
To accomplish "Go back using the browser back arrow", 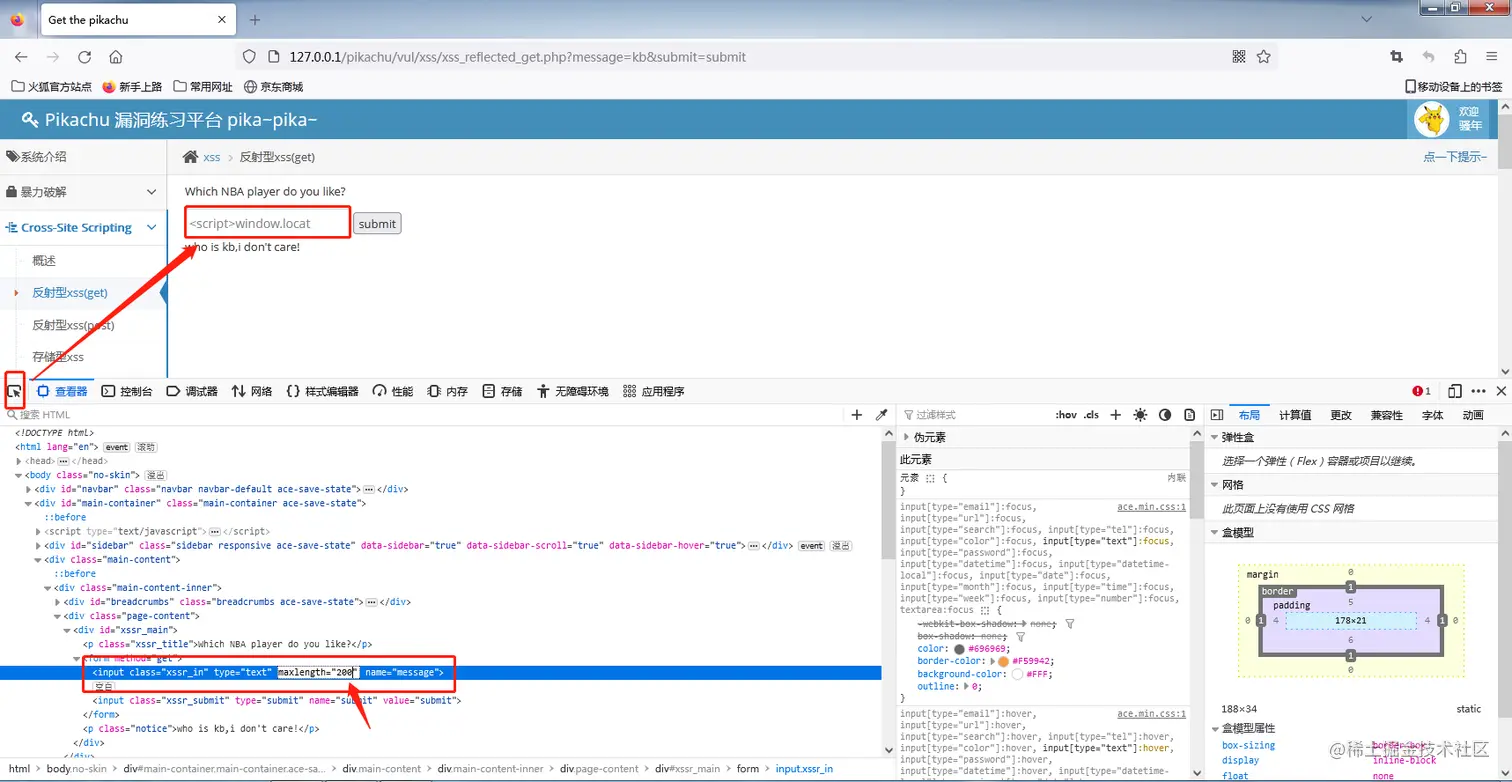I will pos(21,57).
